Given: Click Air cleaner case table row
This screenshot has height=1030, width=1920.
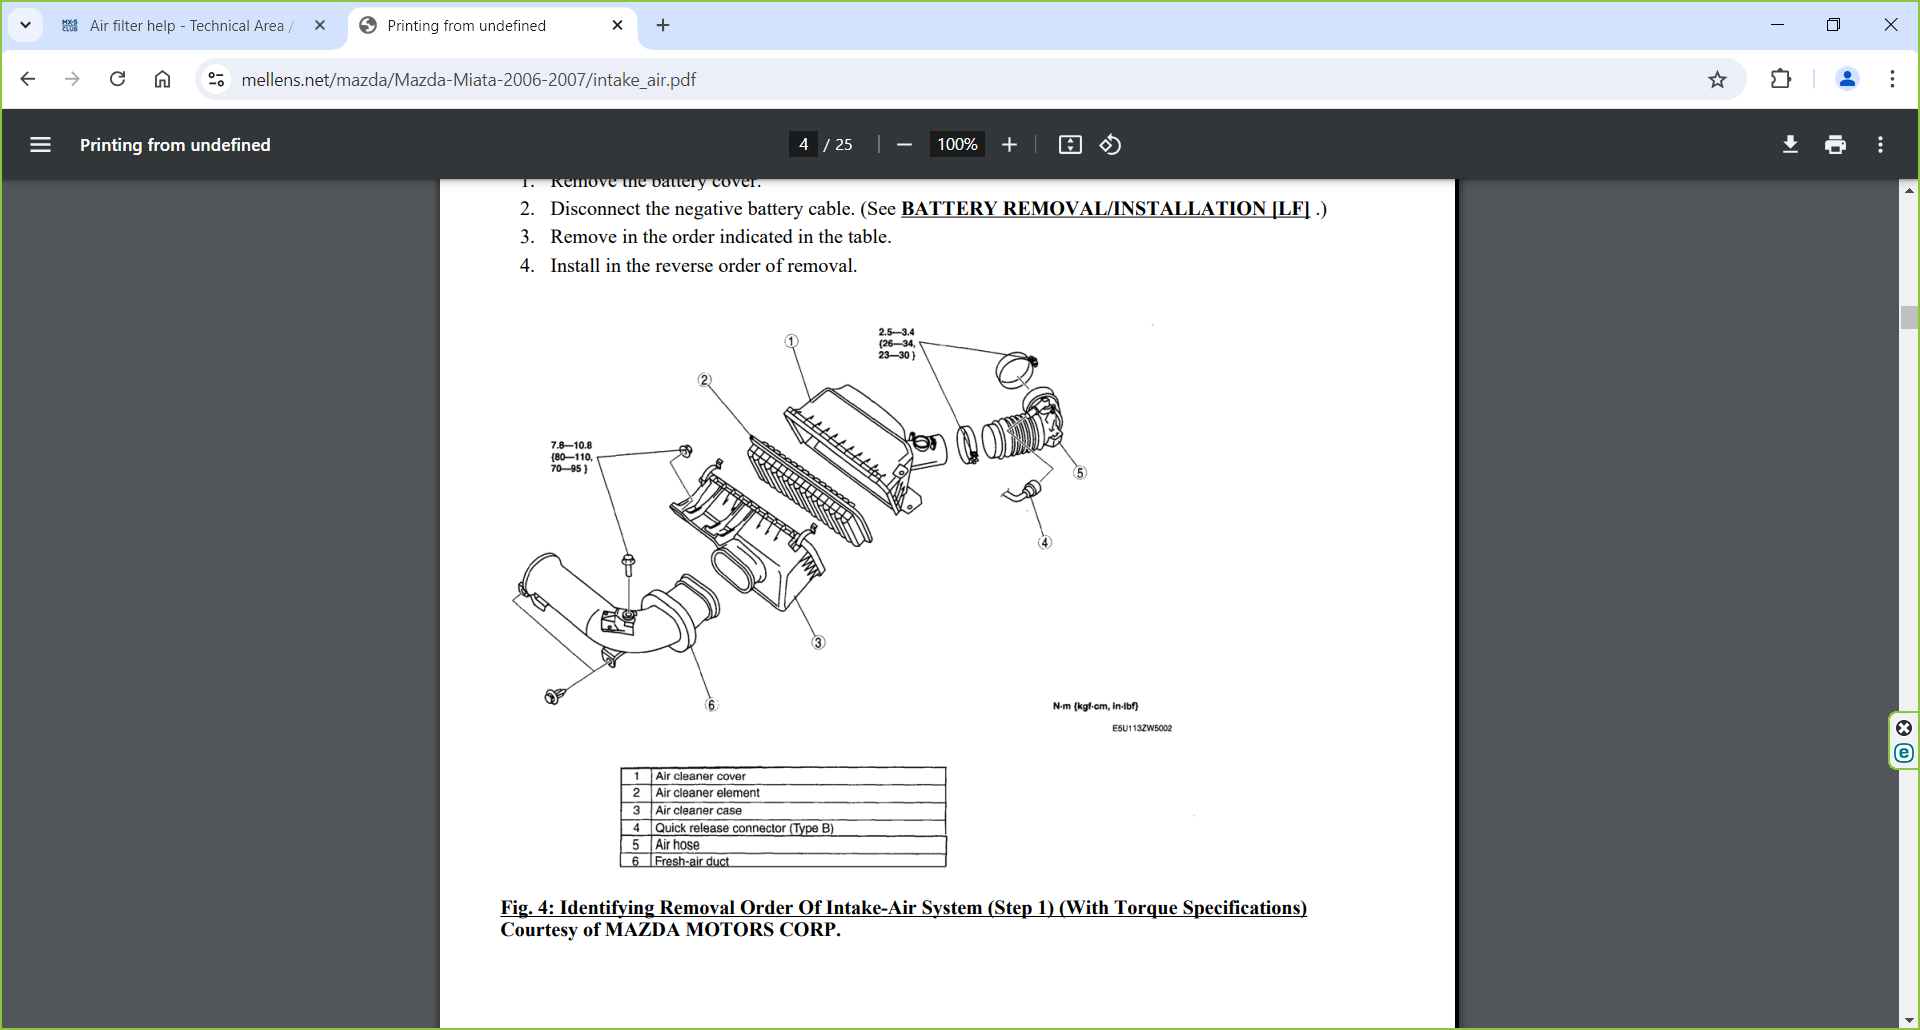Looking at the screenshot, I should 783,811.
